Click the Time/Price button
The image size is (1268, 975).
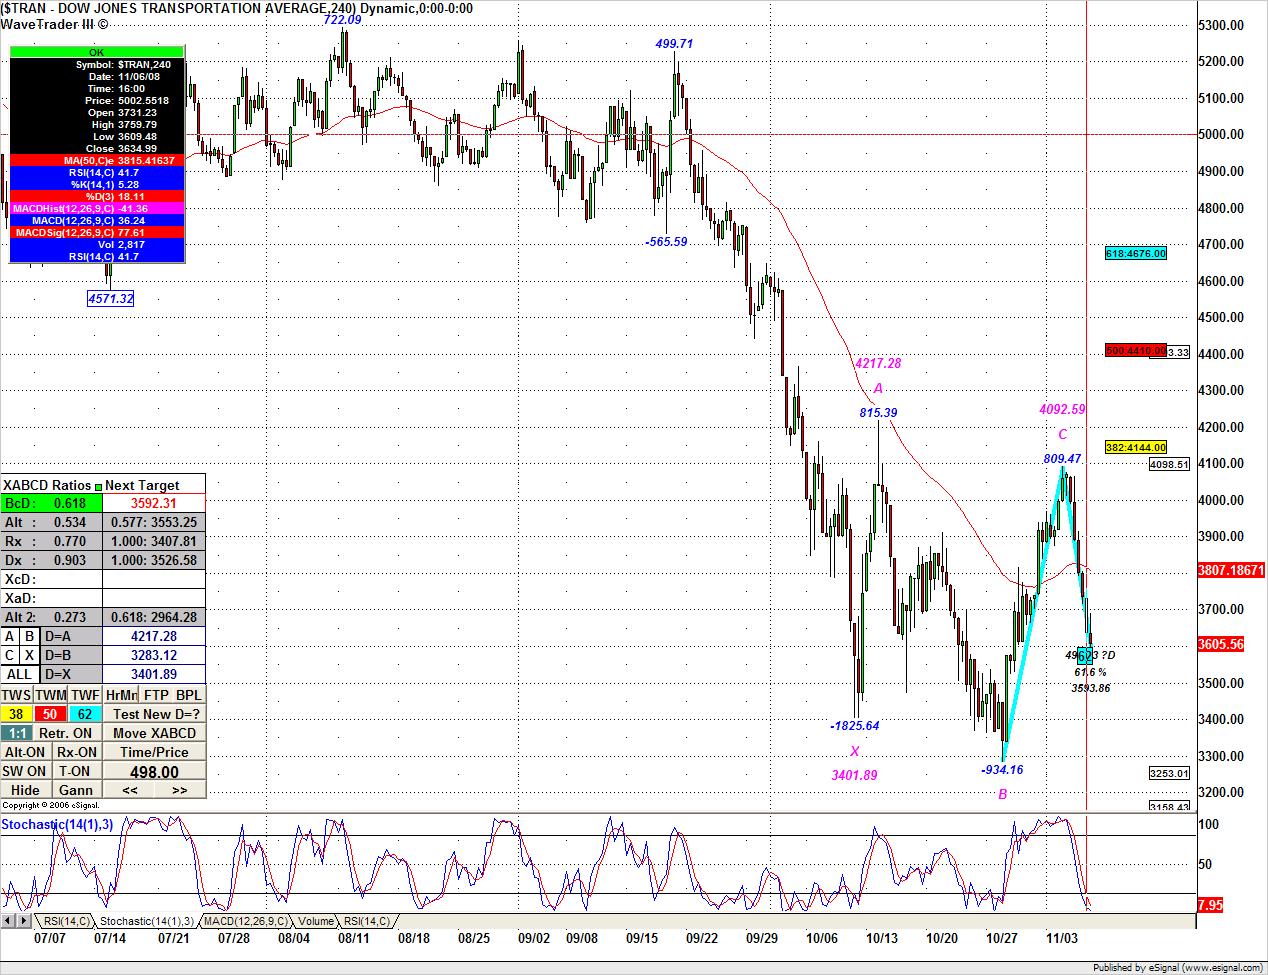point(155,752)
